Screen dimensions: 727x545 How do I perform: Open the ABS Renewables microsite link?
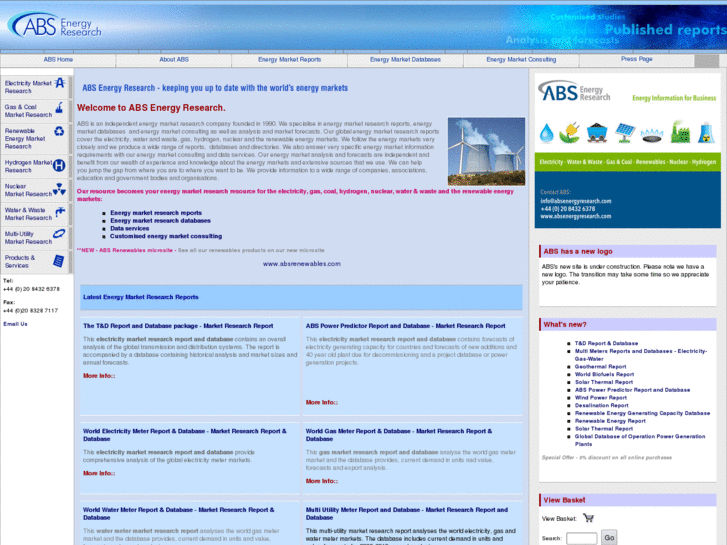125,250
